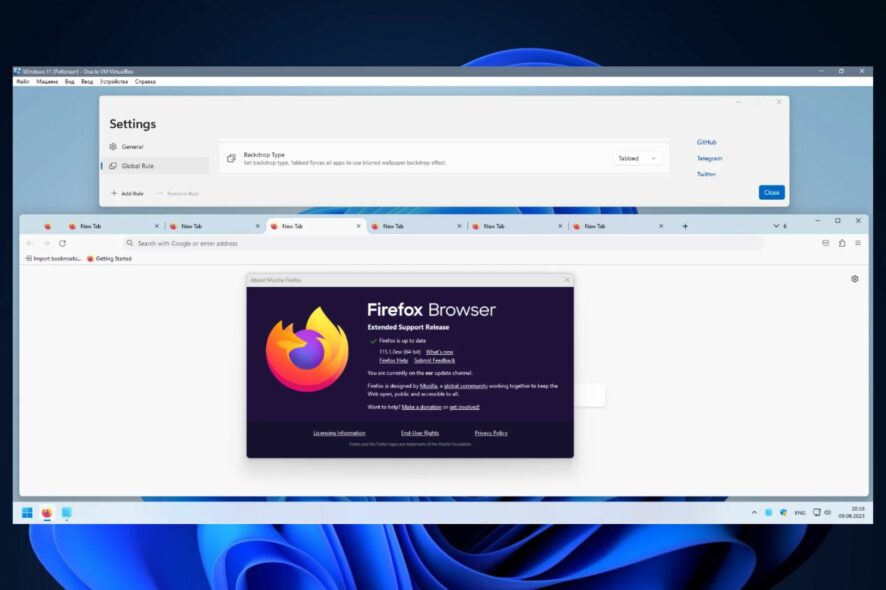Open the Save to Pocket icon
886x590 pixels.
(826, 243)
